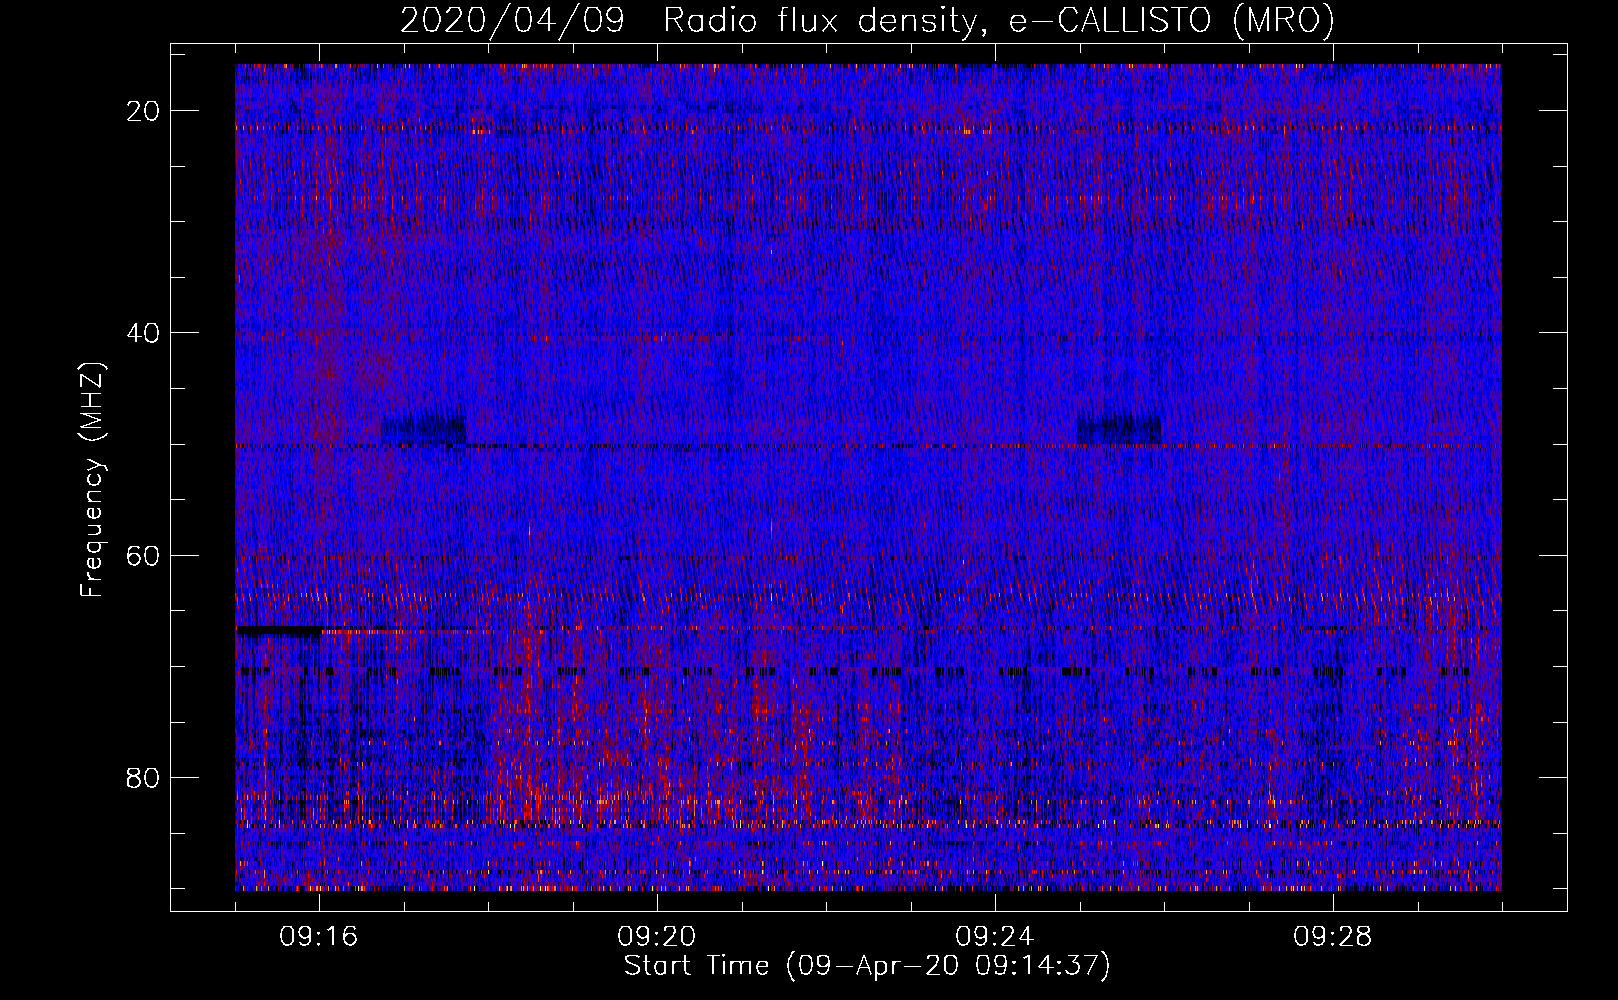This screenshot has height=1000, width=1618.
Task: Click the black bar at 67 MHz on left
Action: coord(278,631)
